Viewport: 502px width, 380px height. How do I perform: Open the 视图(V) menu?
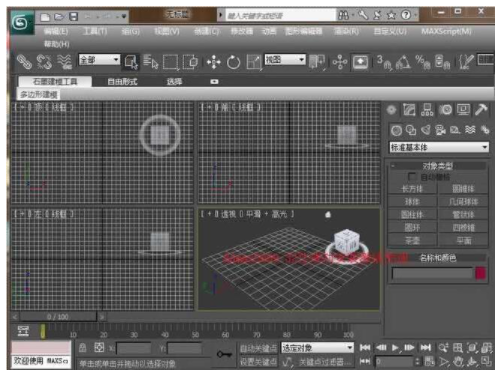167,31
